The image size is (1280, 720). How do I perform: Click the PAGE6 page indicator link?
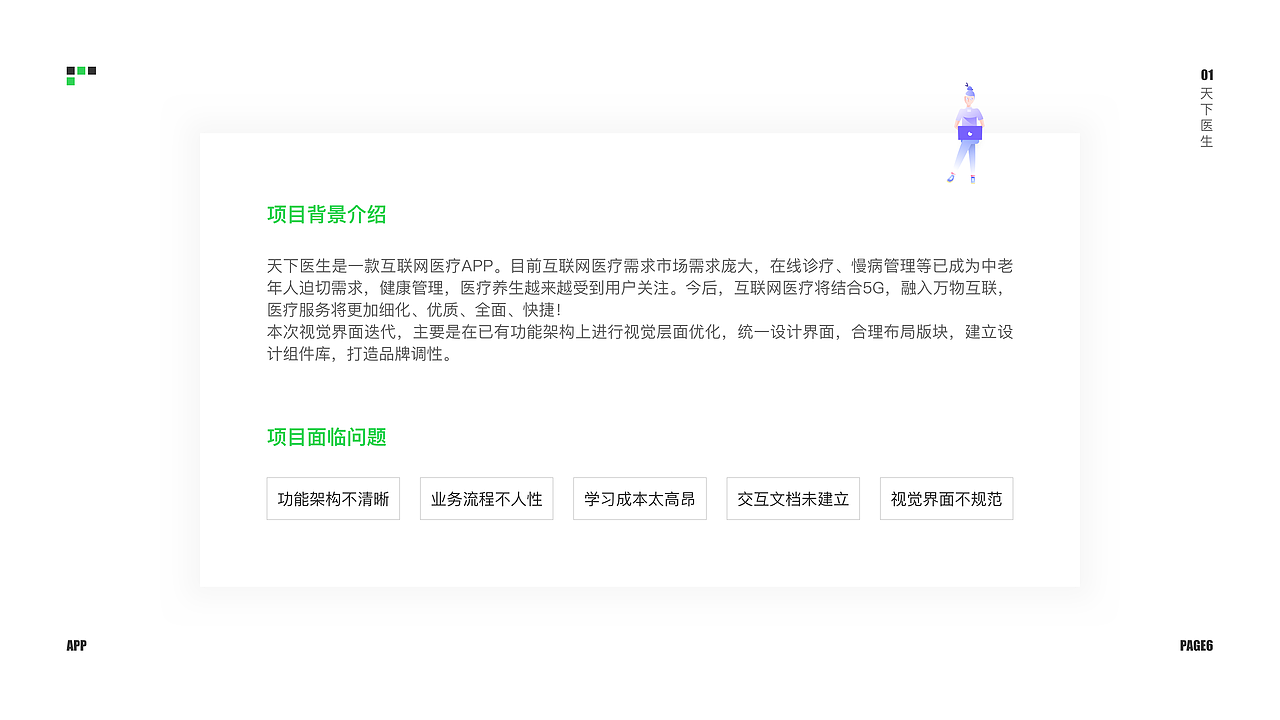pos(1196,645)
